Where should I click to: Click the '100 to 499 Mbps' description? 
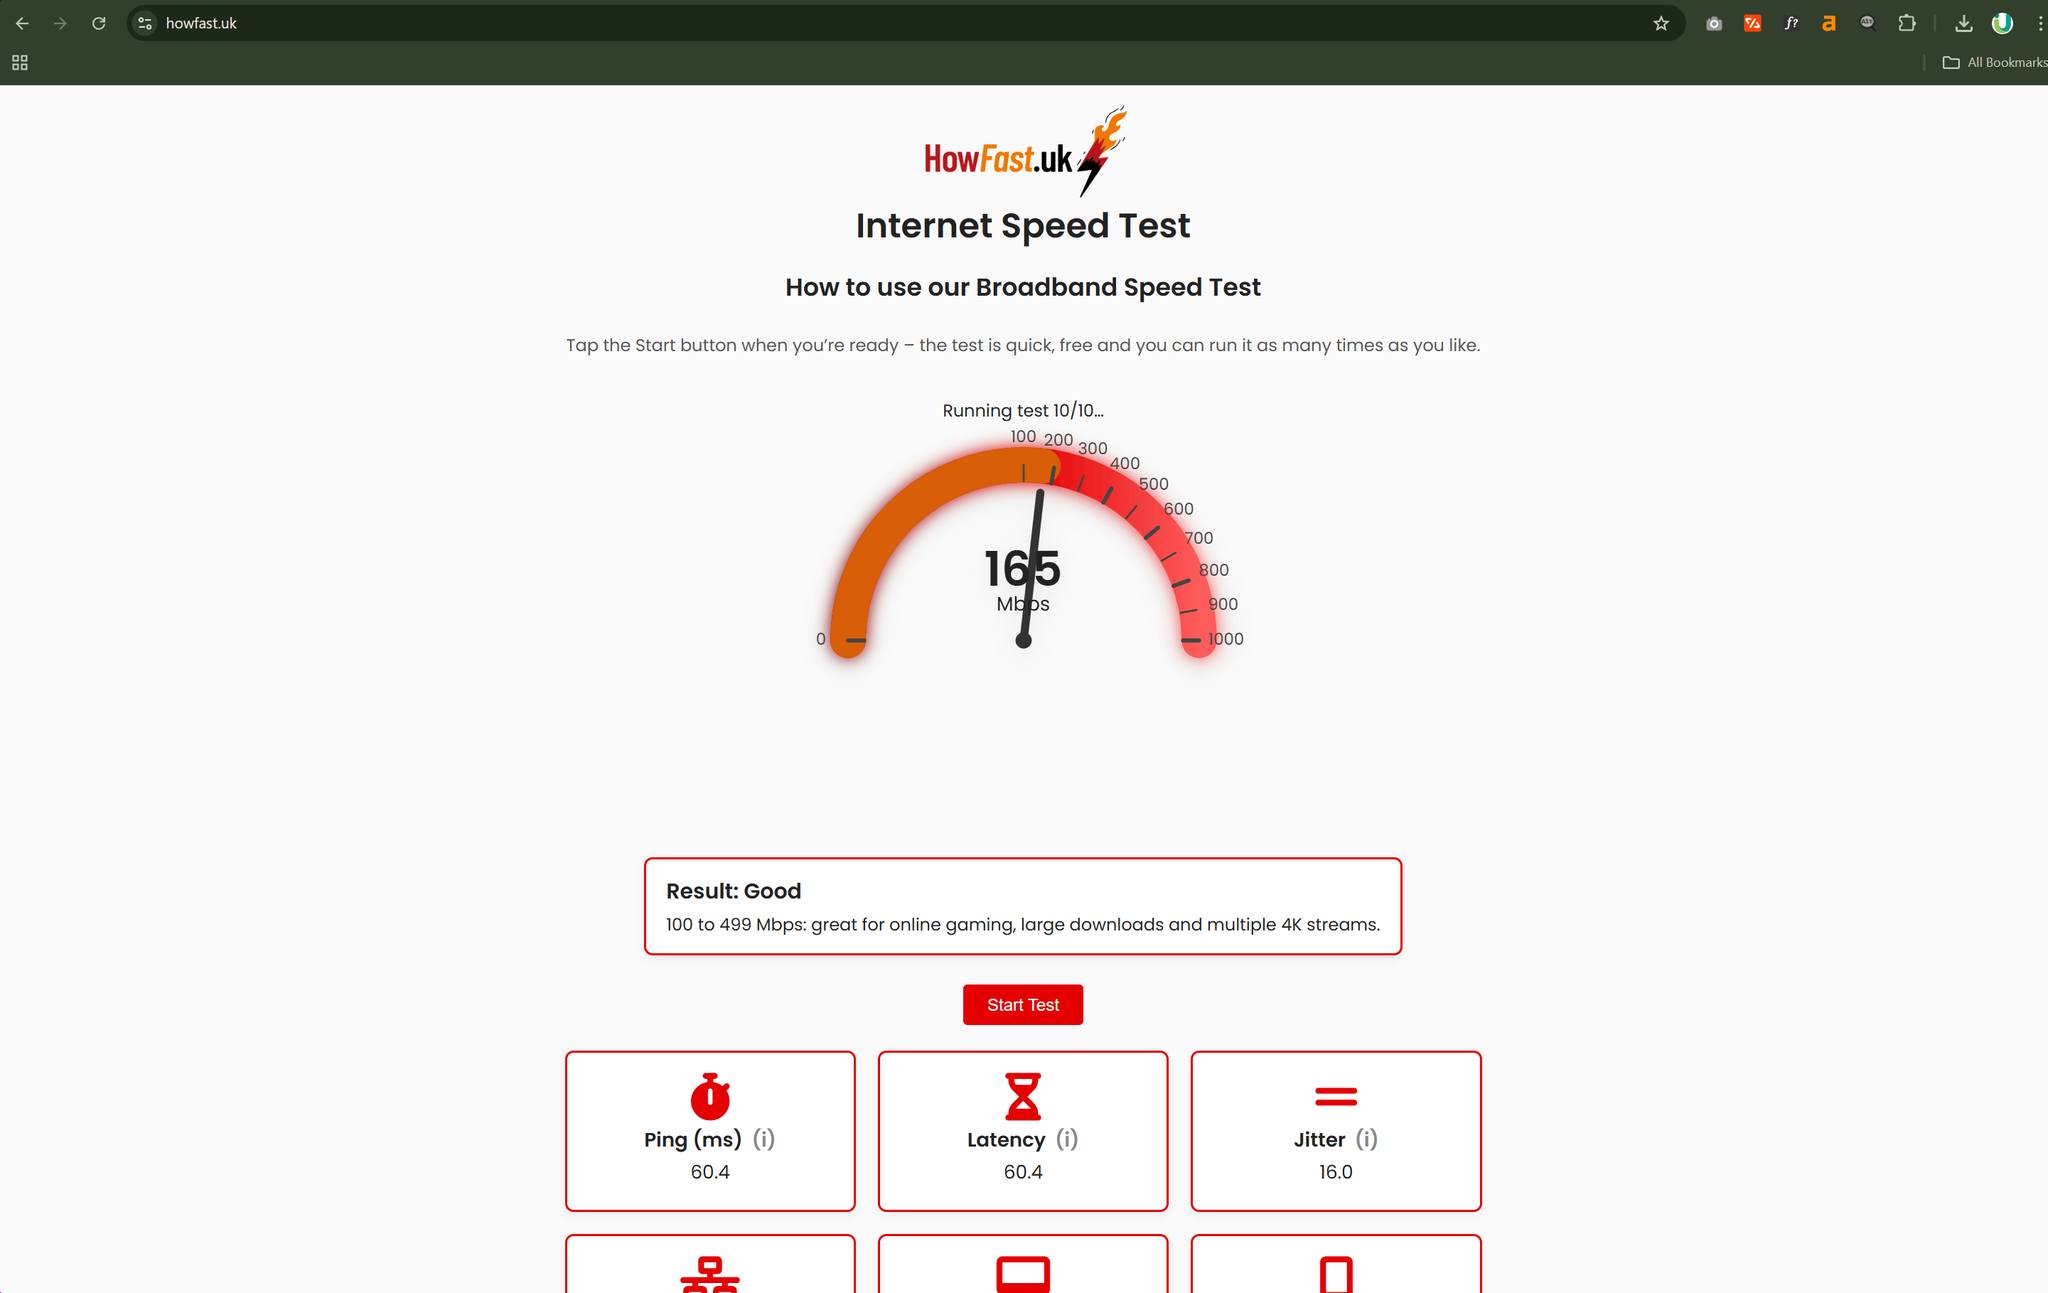pyautogui.click(x=1023, y=925)
